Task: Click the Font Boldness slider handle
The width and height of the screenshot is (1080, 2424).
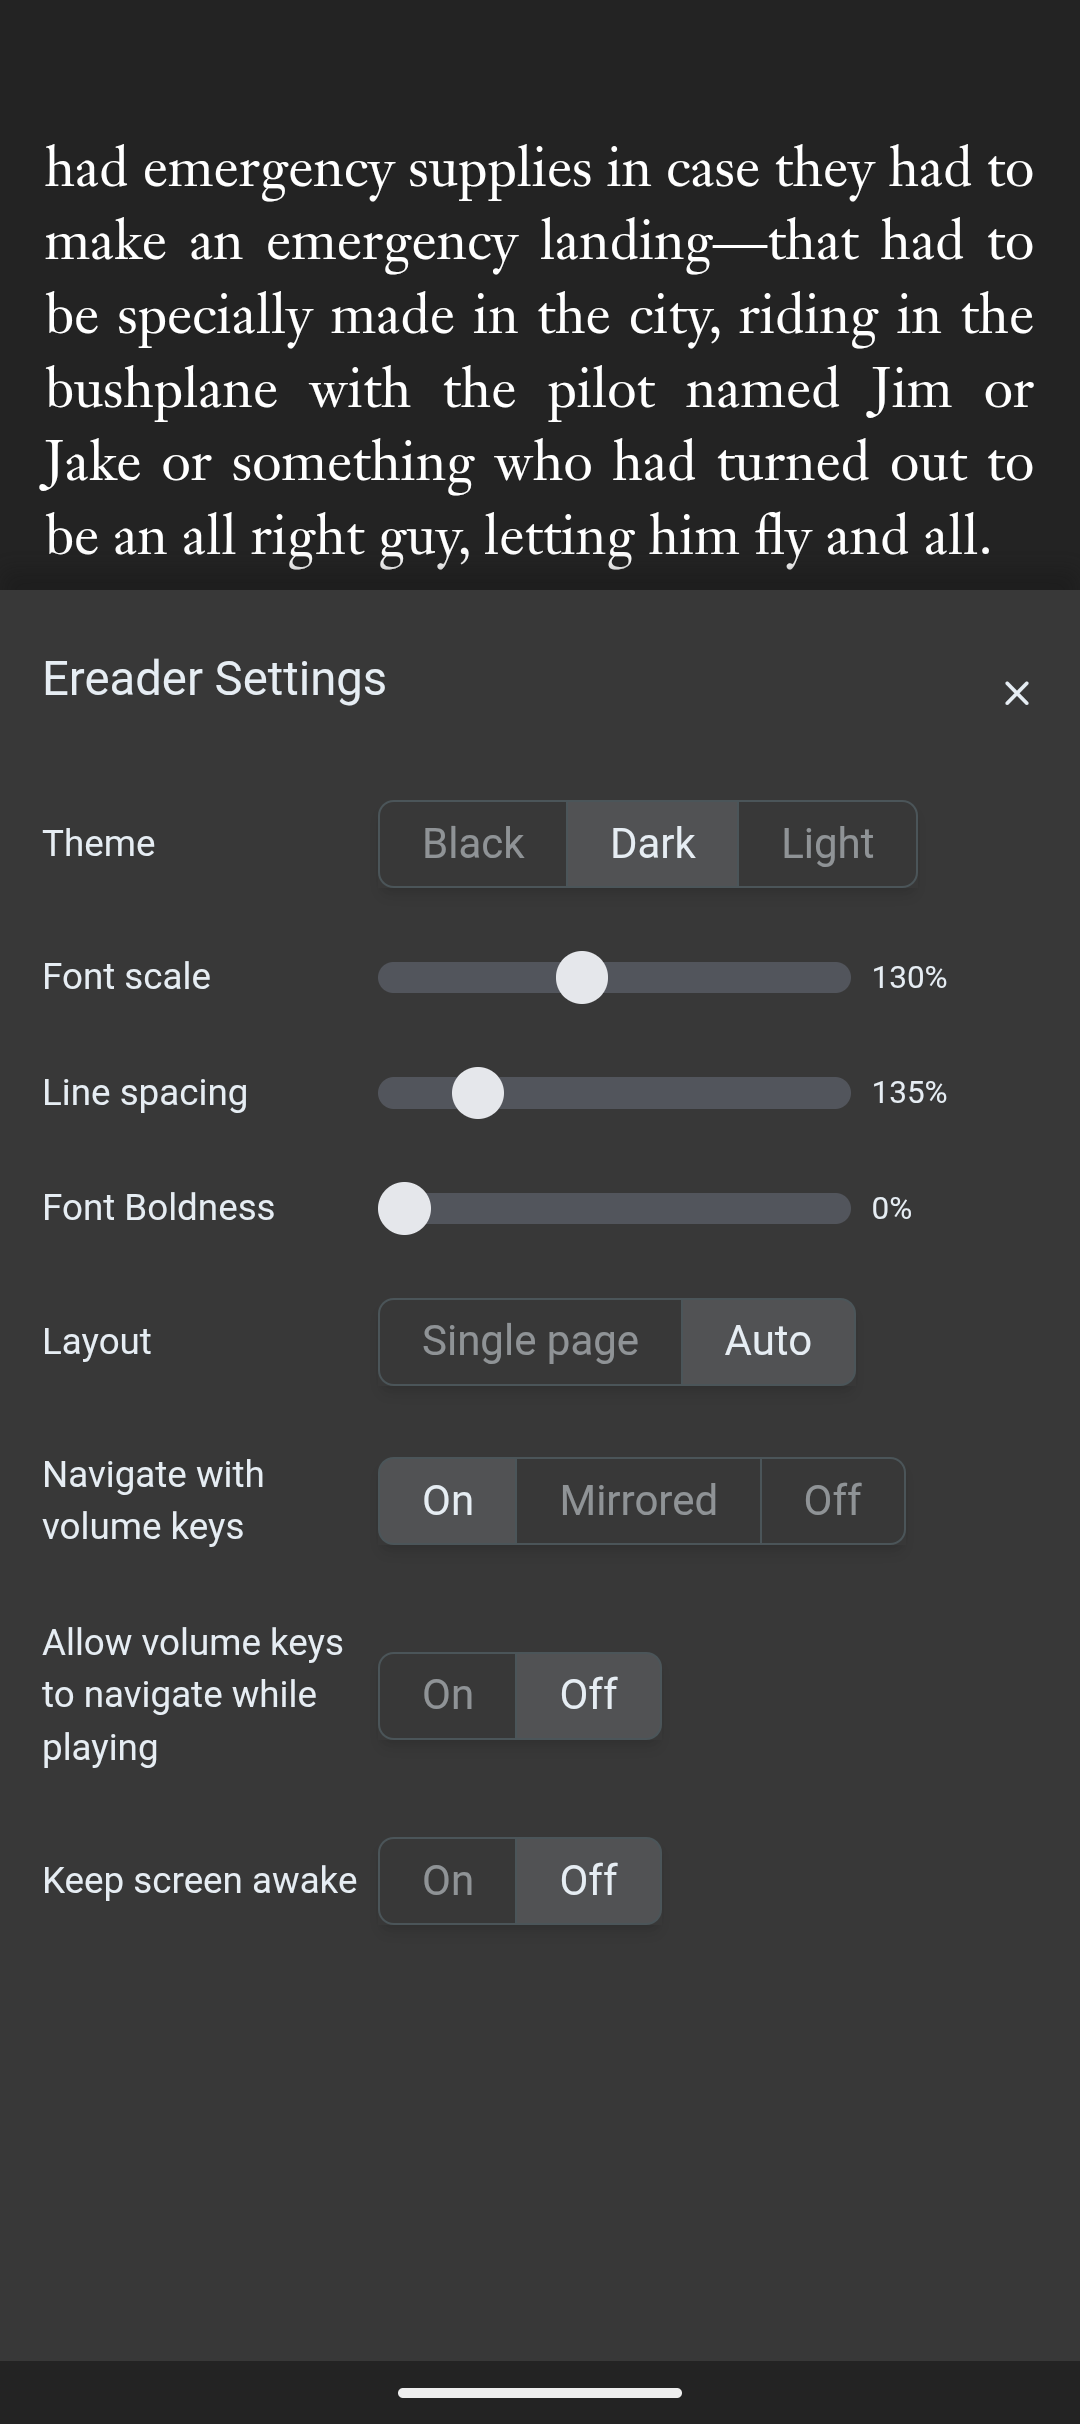Action: [x=404, y=1208]
